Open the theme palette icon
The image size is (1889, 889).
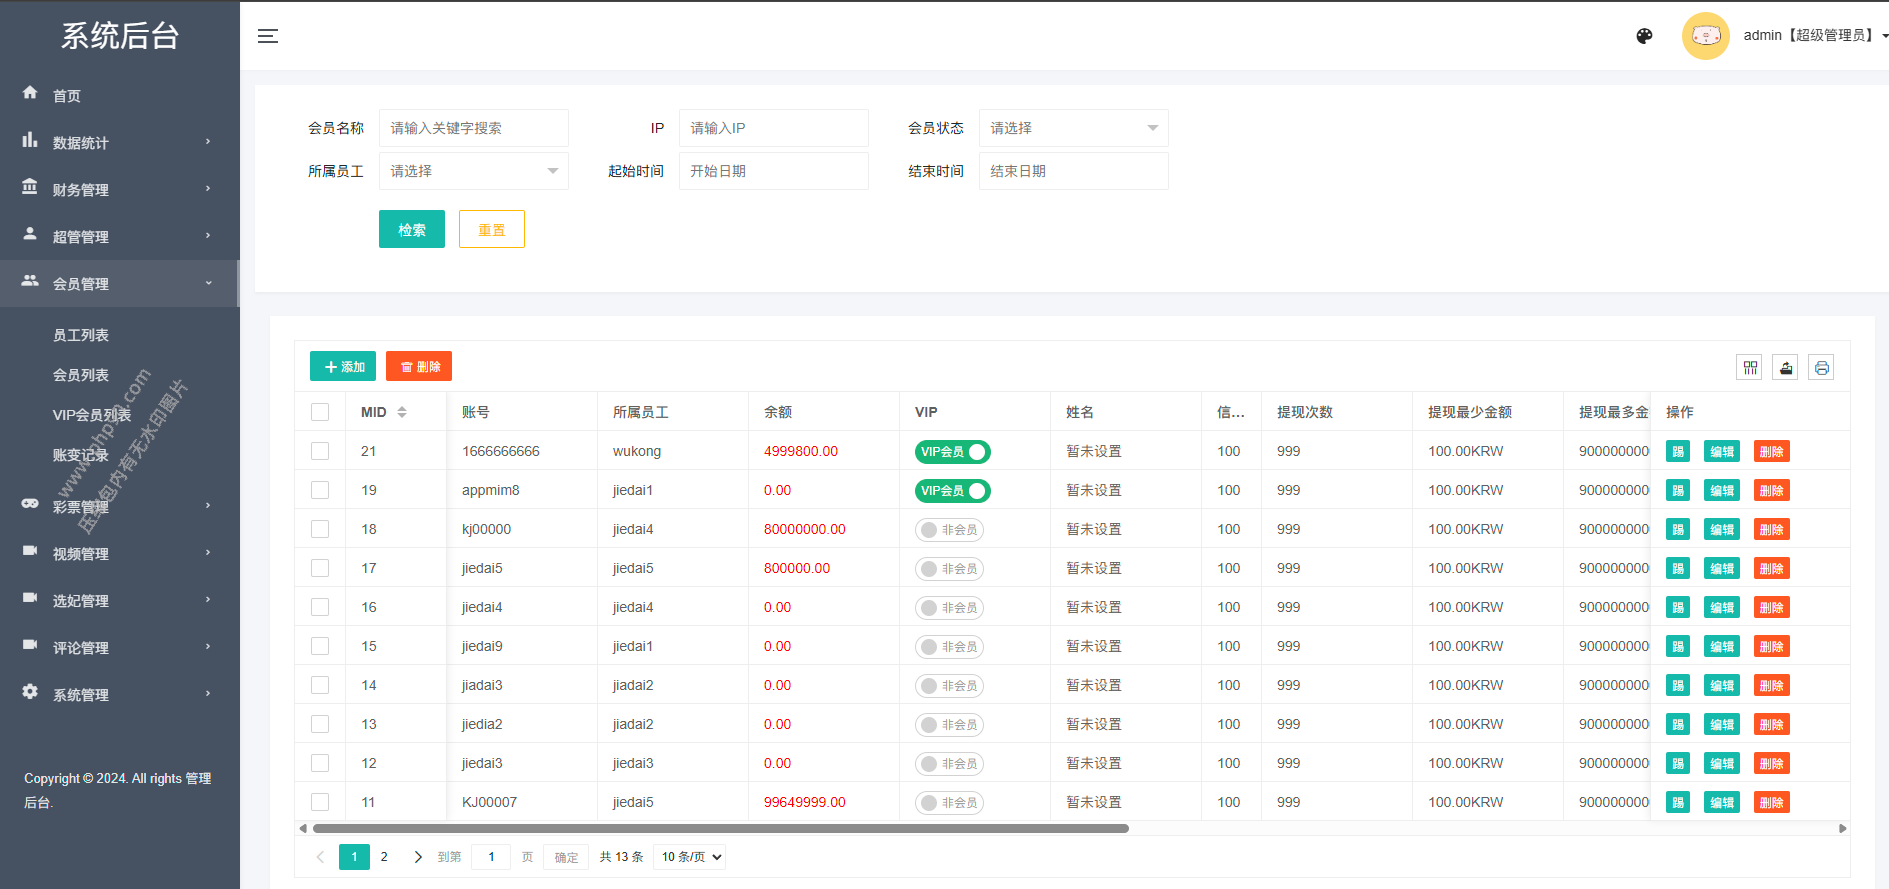click(1644, 36)
